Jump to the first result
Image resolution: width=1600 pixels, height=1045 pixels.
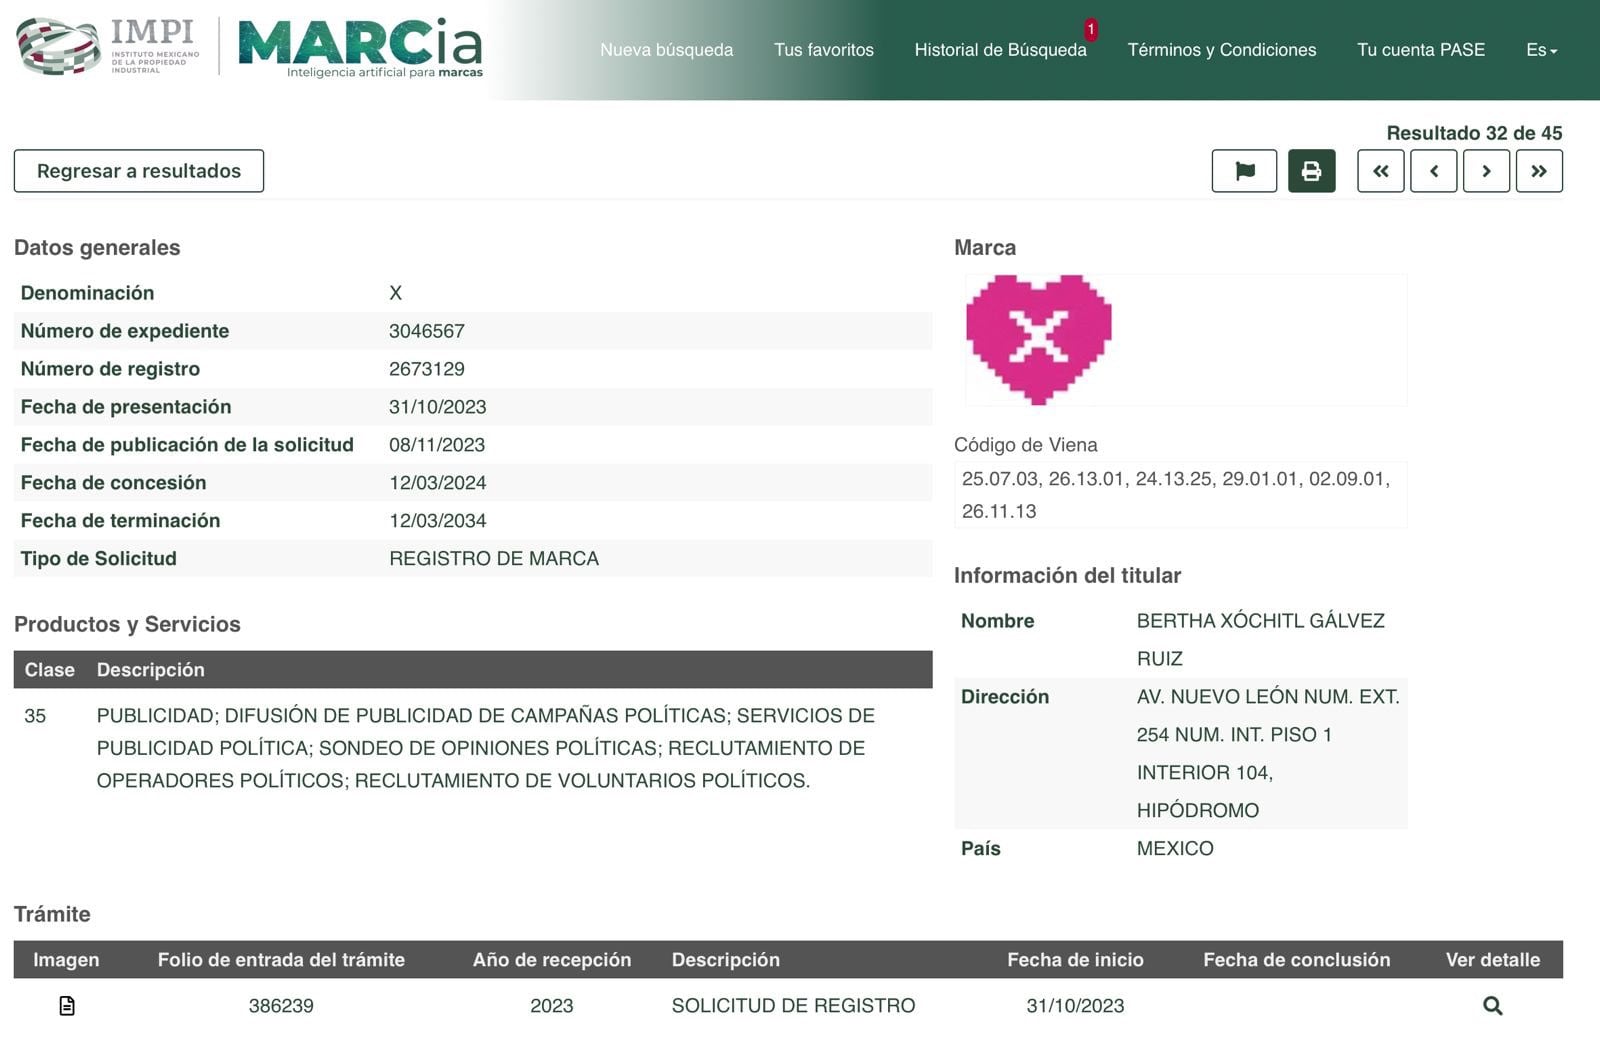point(1380,171)
